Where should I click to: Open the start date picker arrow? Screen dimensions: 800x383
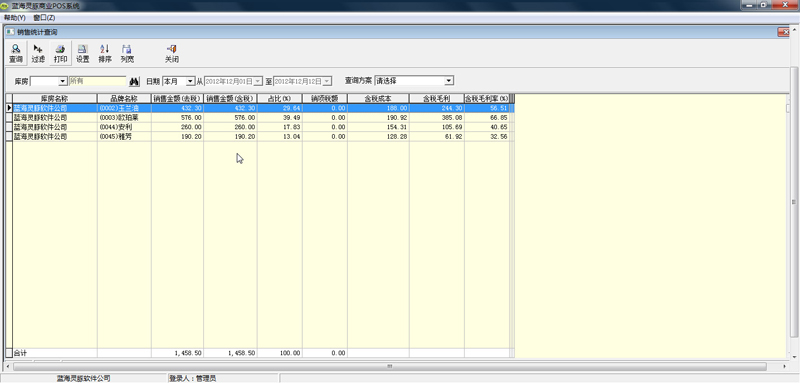pyautogui.click(x=258, y=81)
